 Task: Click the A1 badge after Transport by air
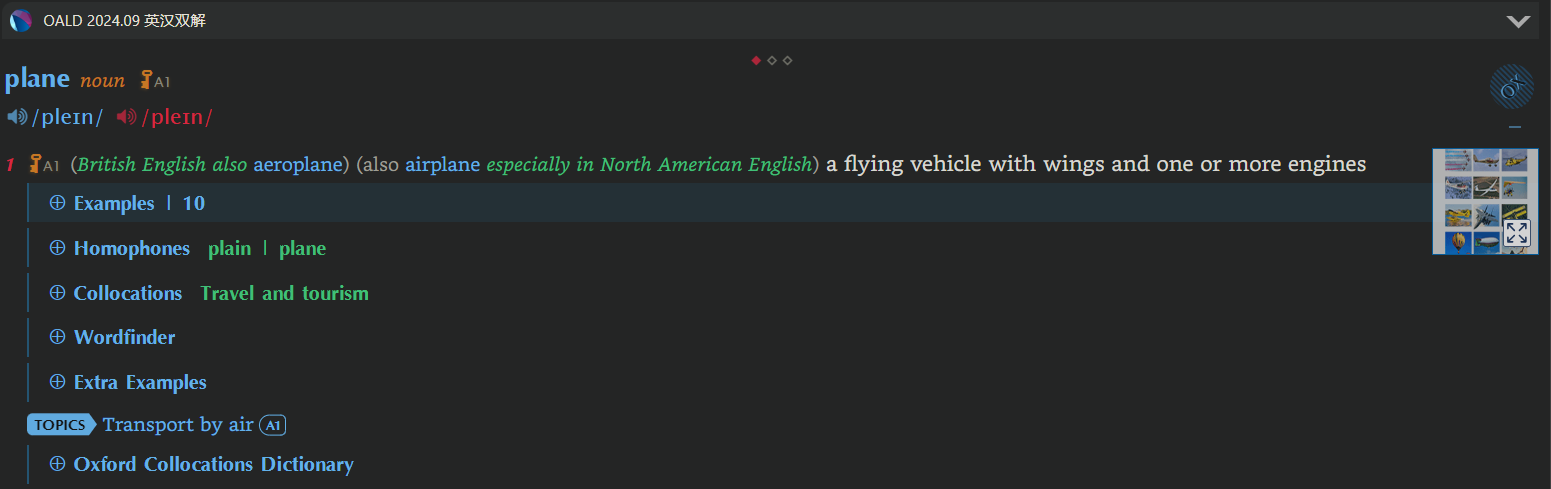[273, 425]
